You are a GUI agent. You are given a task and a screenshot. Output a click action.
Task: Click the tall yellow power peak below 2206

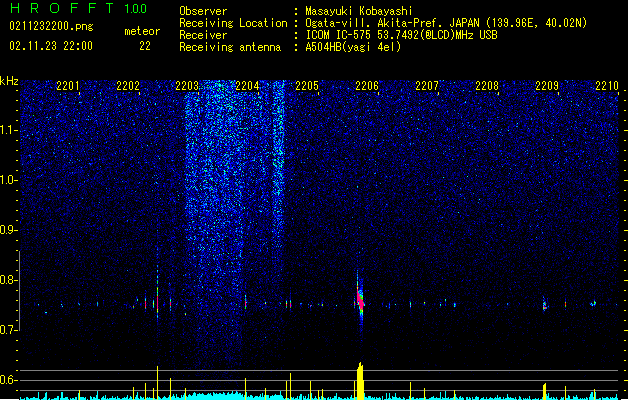(360, 381)
